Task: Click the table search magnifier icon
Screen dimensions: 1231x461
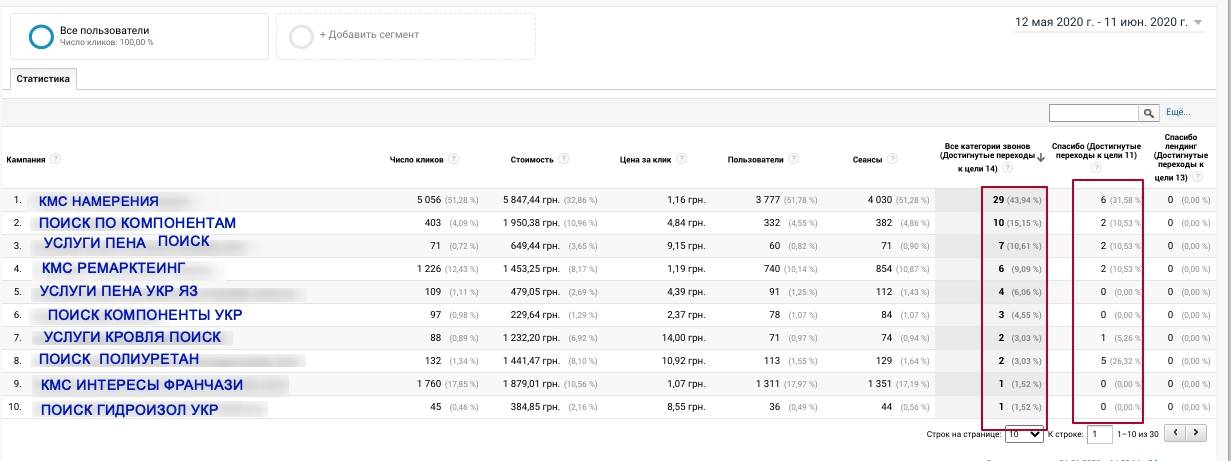Action: coord(1149,113)
